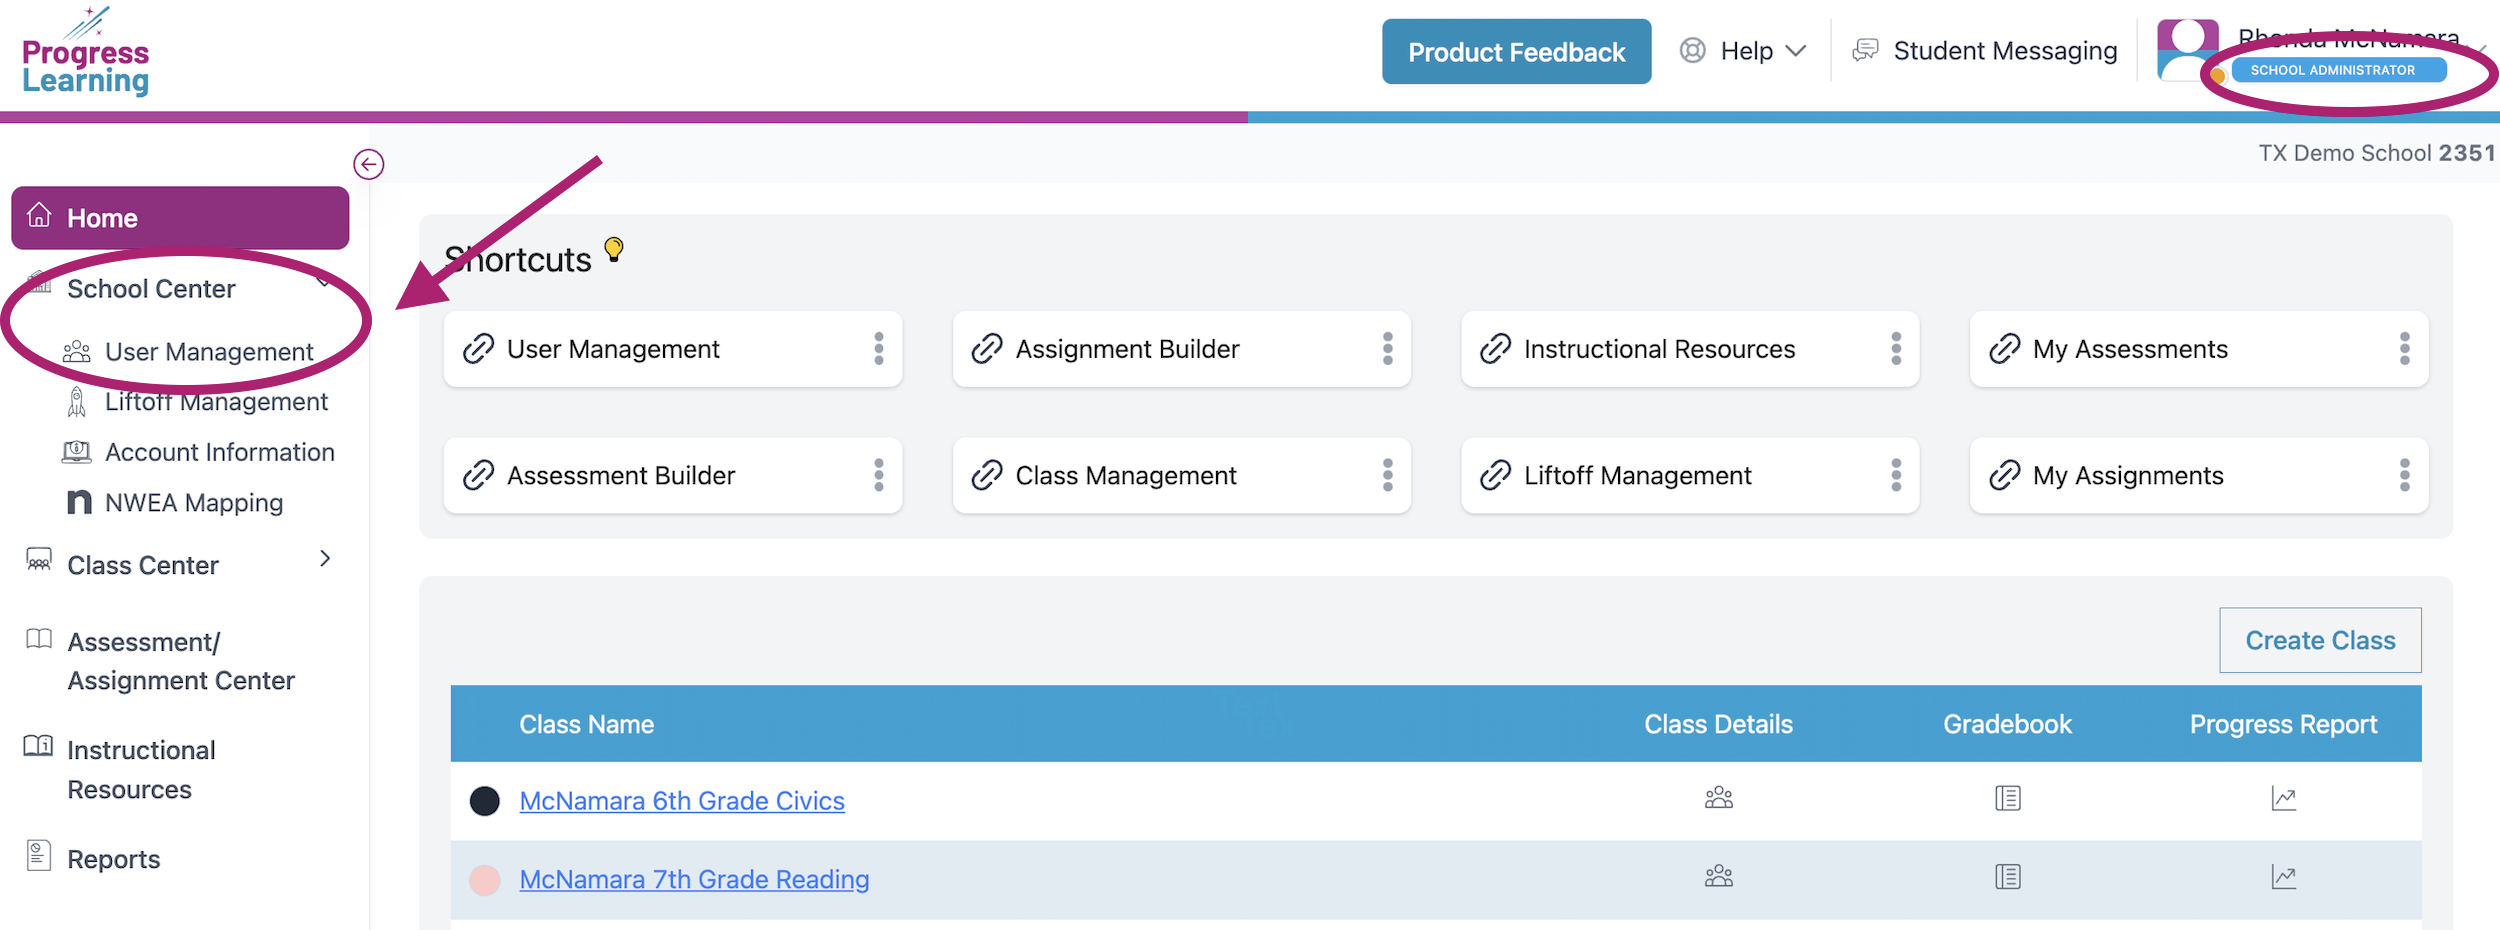This screenshot has height=930, width=2500.
Task: Open options for User Management shortcut
Action: tap(879, 349)
